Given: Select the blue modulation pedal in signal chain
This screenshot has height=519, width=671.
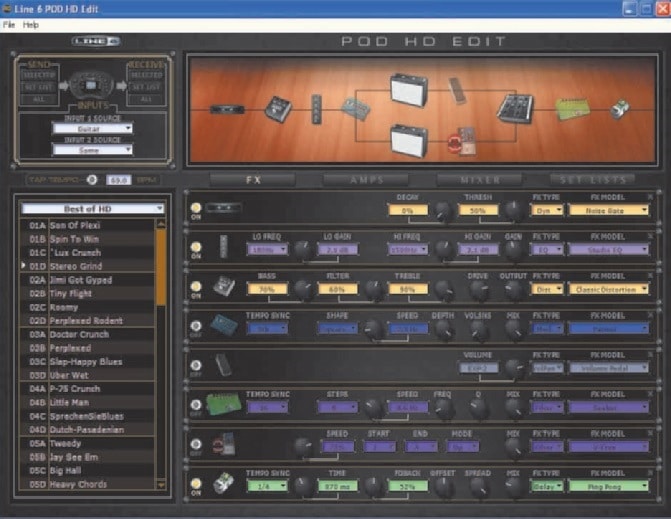Looking at the screenshot, I should [356, 109].
